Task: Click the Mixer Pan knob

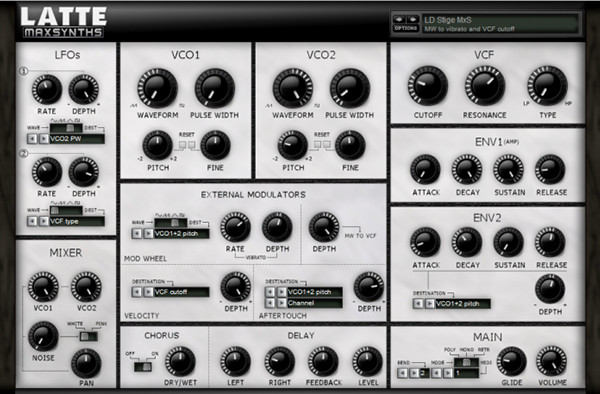Action: [x=86, y=363]
